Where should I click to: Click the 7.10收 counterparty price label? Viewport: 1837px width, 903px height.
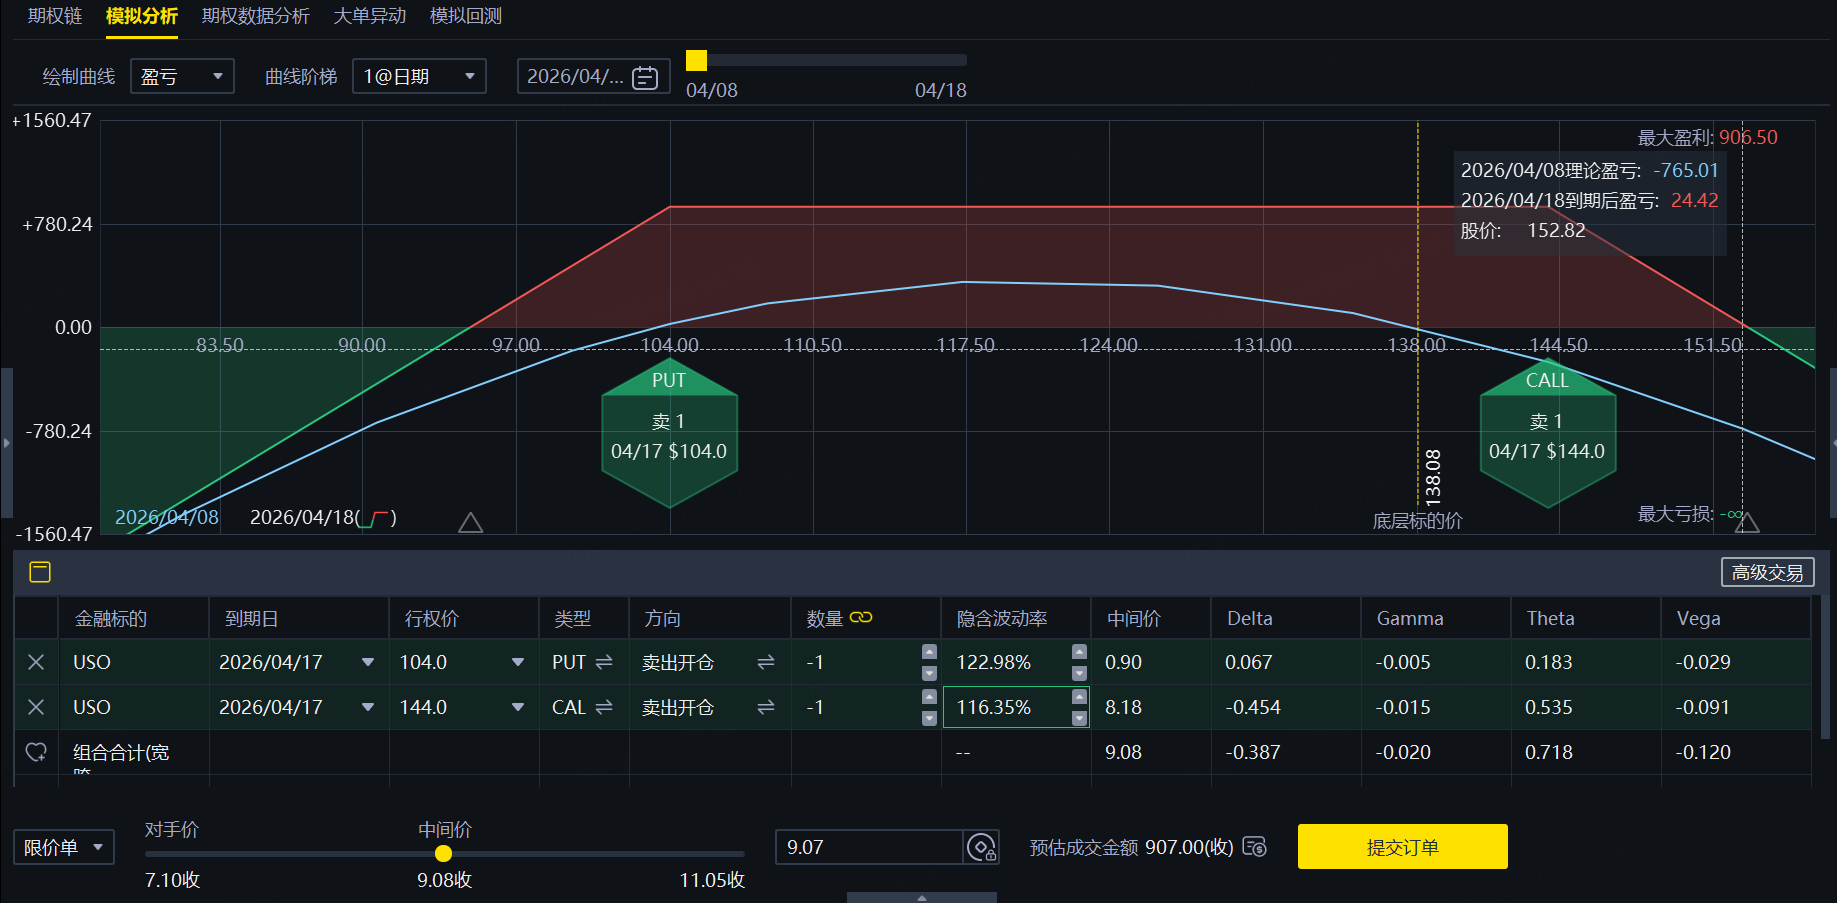[x=172, y=880]
